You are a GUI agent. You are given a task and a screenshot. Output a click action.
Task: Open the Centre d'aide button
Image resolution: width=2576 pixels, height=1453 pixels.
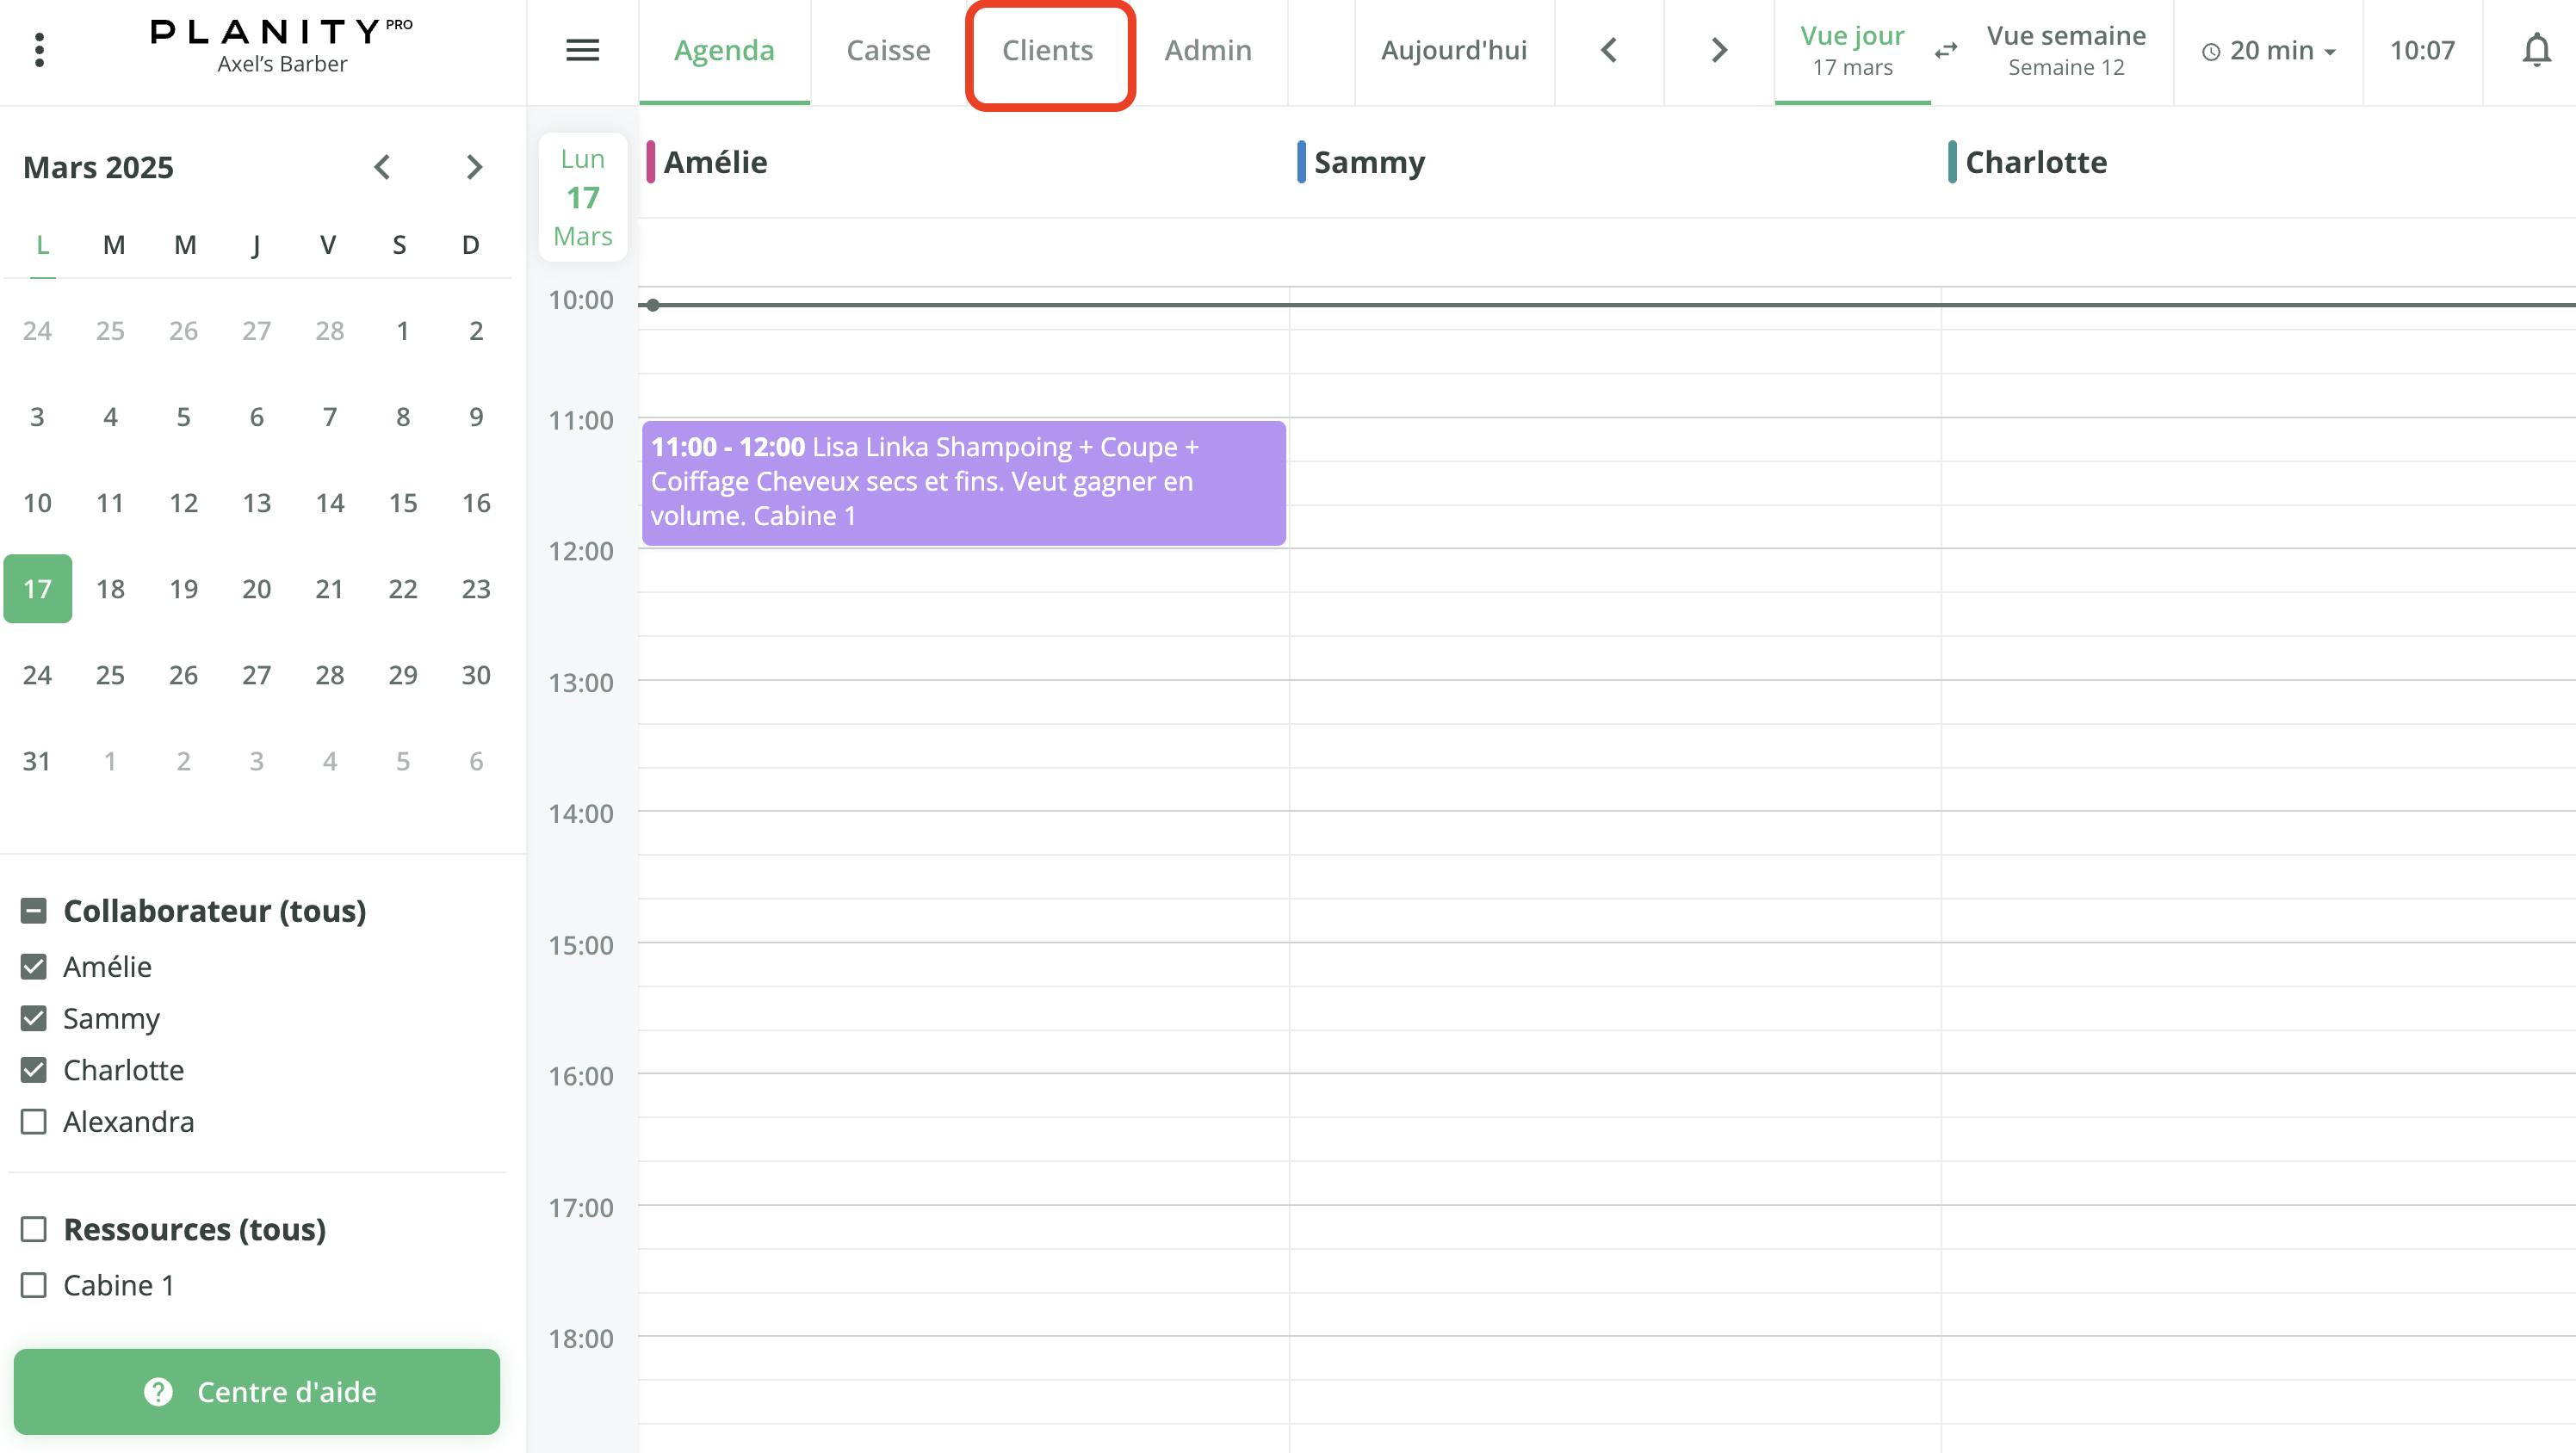click(257, 1392)
